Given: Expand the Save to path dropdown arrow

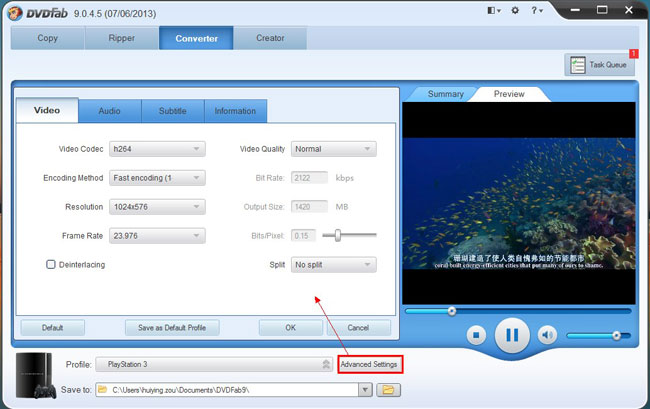Looking at the screenshot, I should (x=365, y=390).
